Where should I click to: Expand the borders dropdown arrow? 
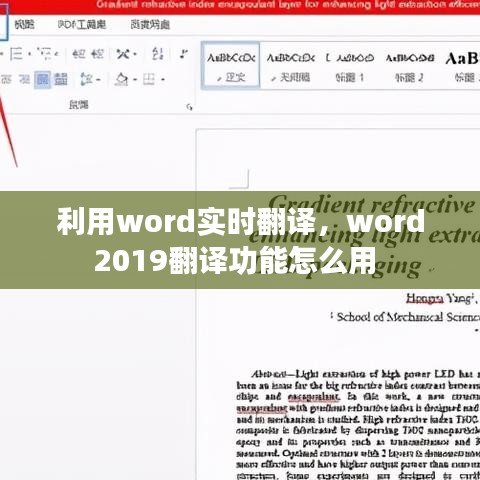point(163,80)
